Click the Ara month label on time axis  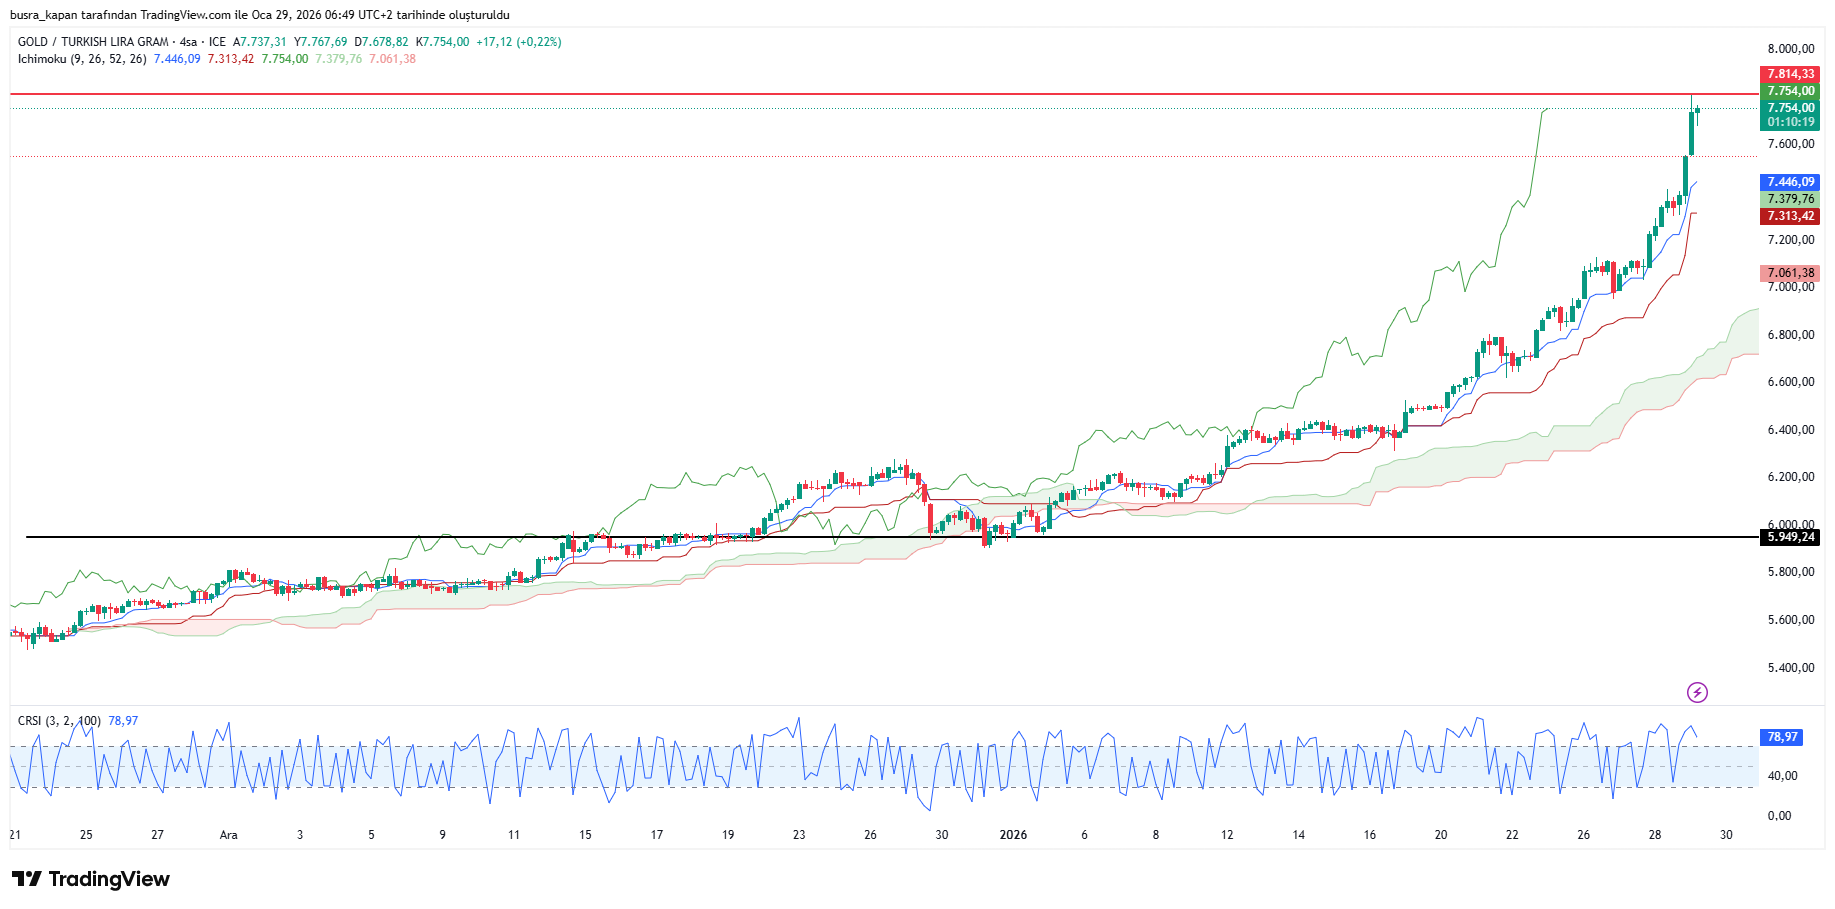coord(229,835)
